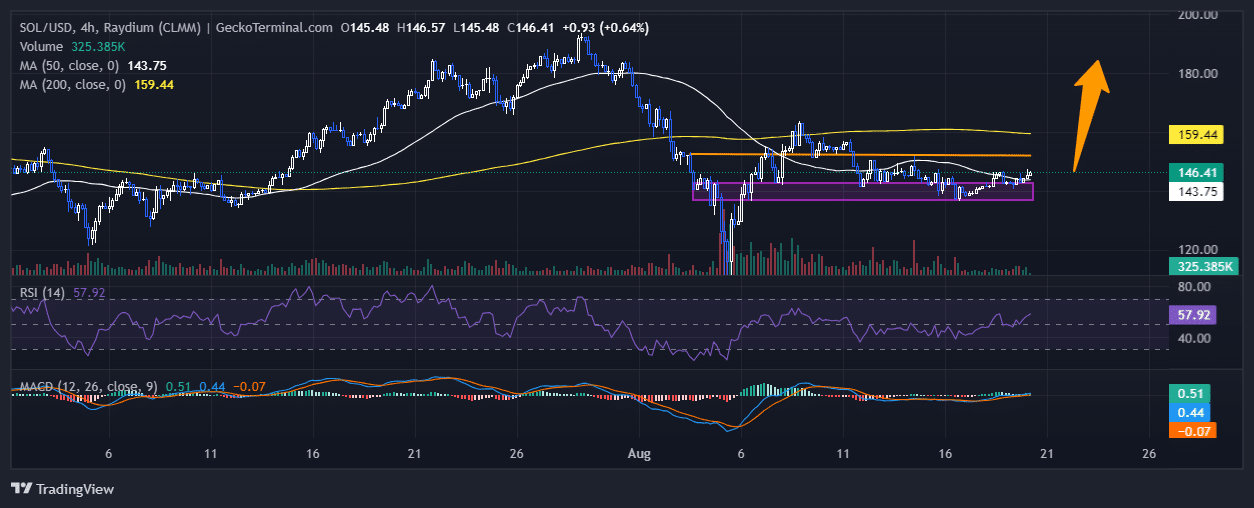Click the current price 146.41 label
The image size is (1254, 508).
tap(1194, 172)
